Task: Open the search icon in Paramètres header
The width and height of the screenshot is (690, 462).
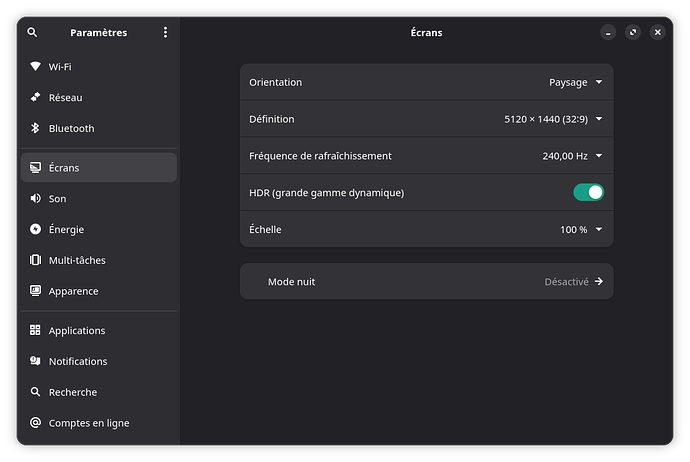Action: coord(32,32)
